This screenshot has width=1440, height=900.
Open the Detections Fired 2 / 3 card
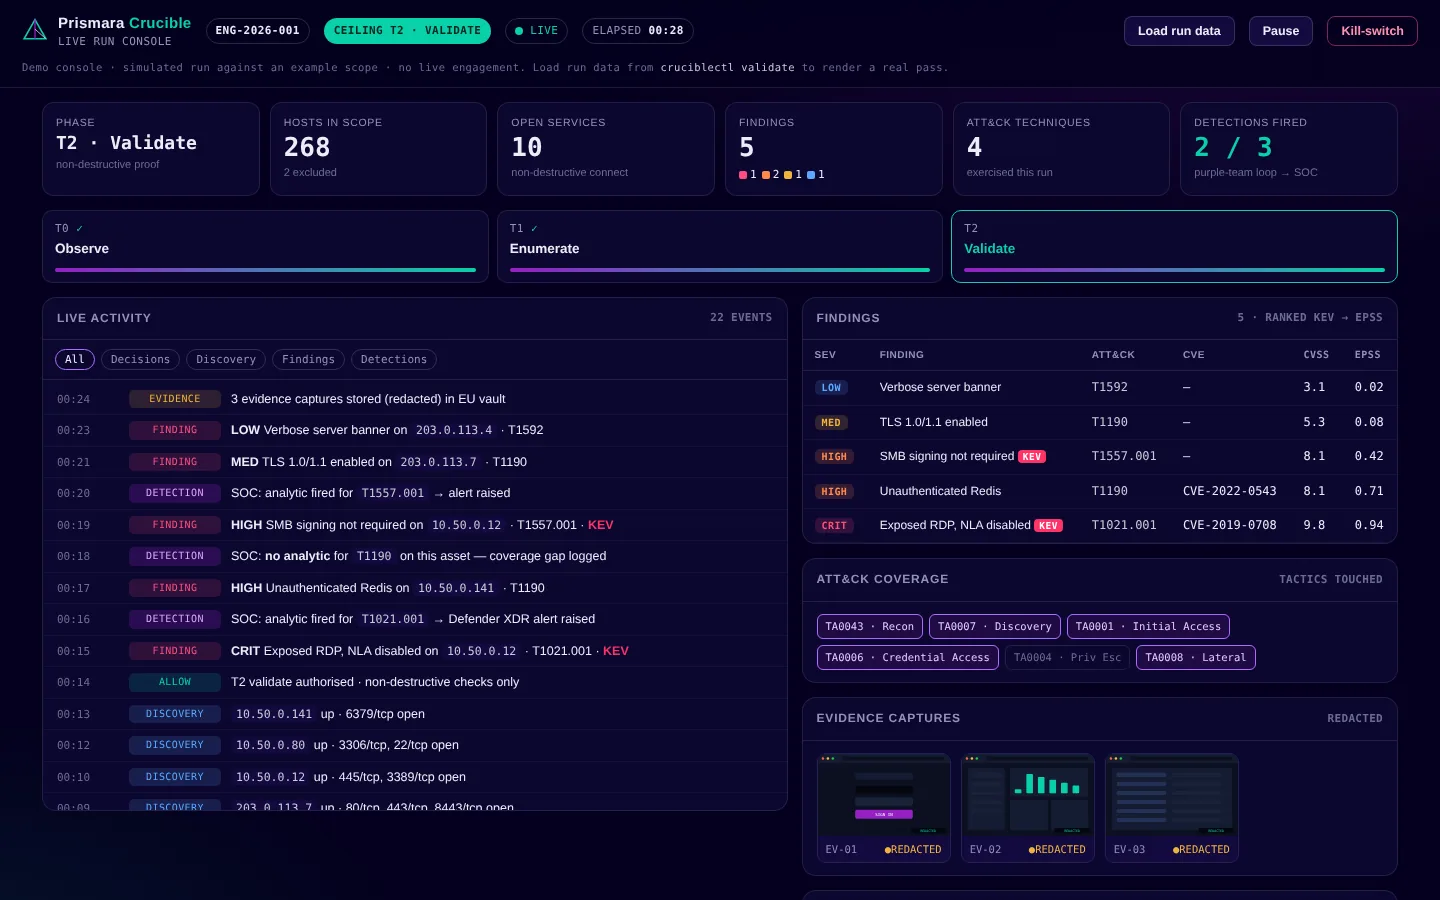point(1289,149)
